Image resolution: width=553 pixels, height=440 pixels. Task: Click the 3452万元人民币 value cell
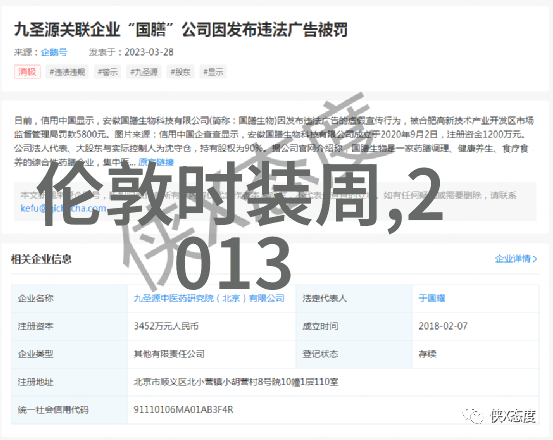pos(211,326)
